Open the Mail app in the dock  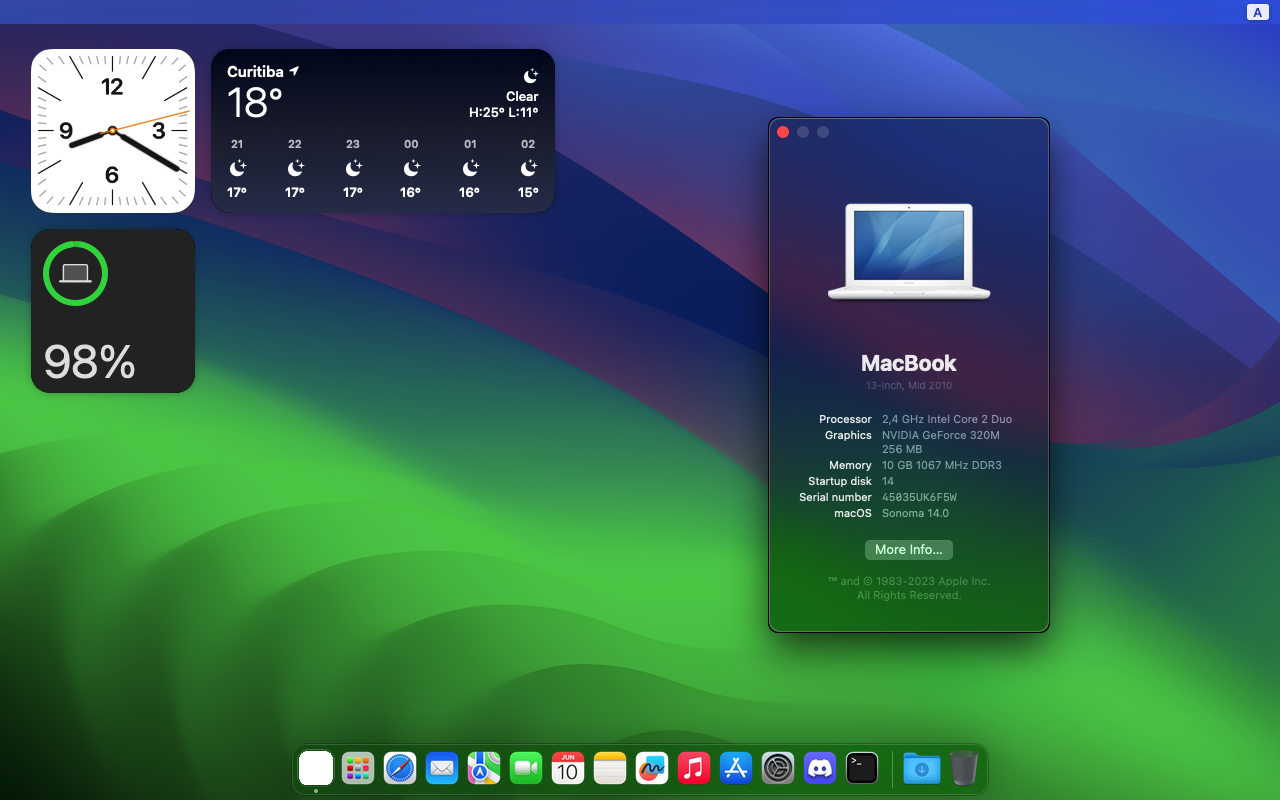[442, 768]
